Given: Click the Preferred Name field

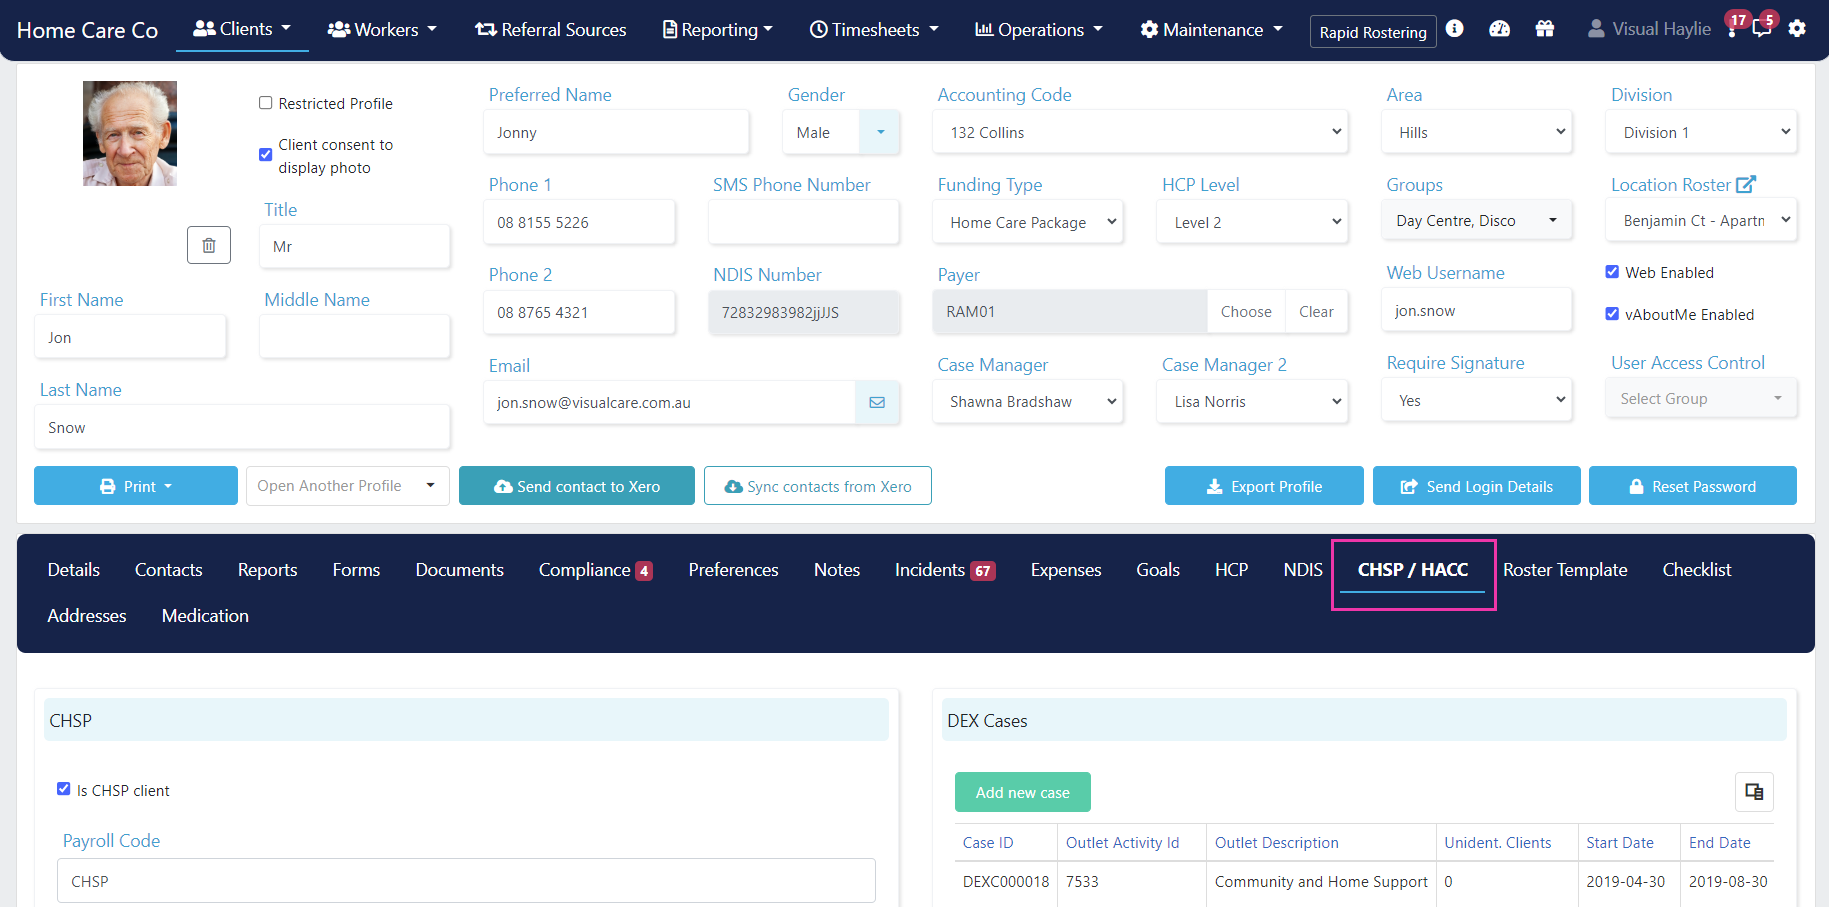Looking at the screenshot, I should [x=616, y=132].
